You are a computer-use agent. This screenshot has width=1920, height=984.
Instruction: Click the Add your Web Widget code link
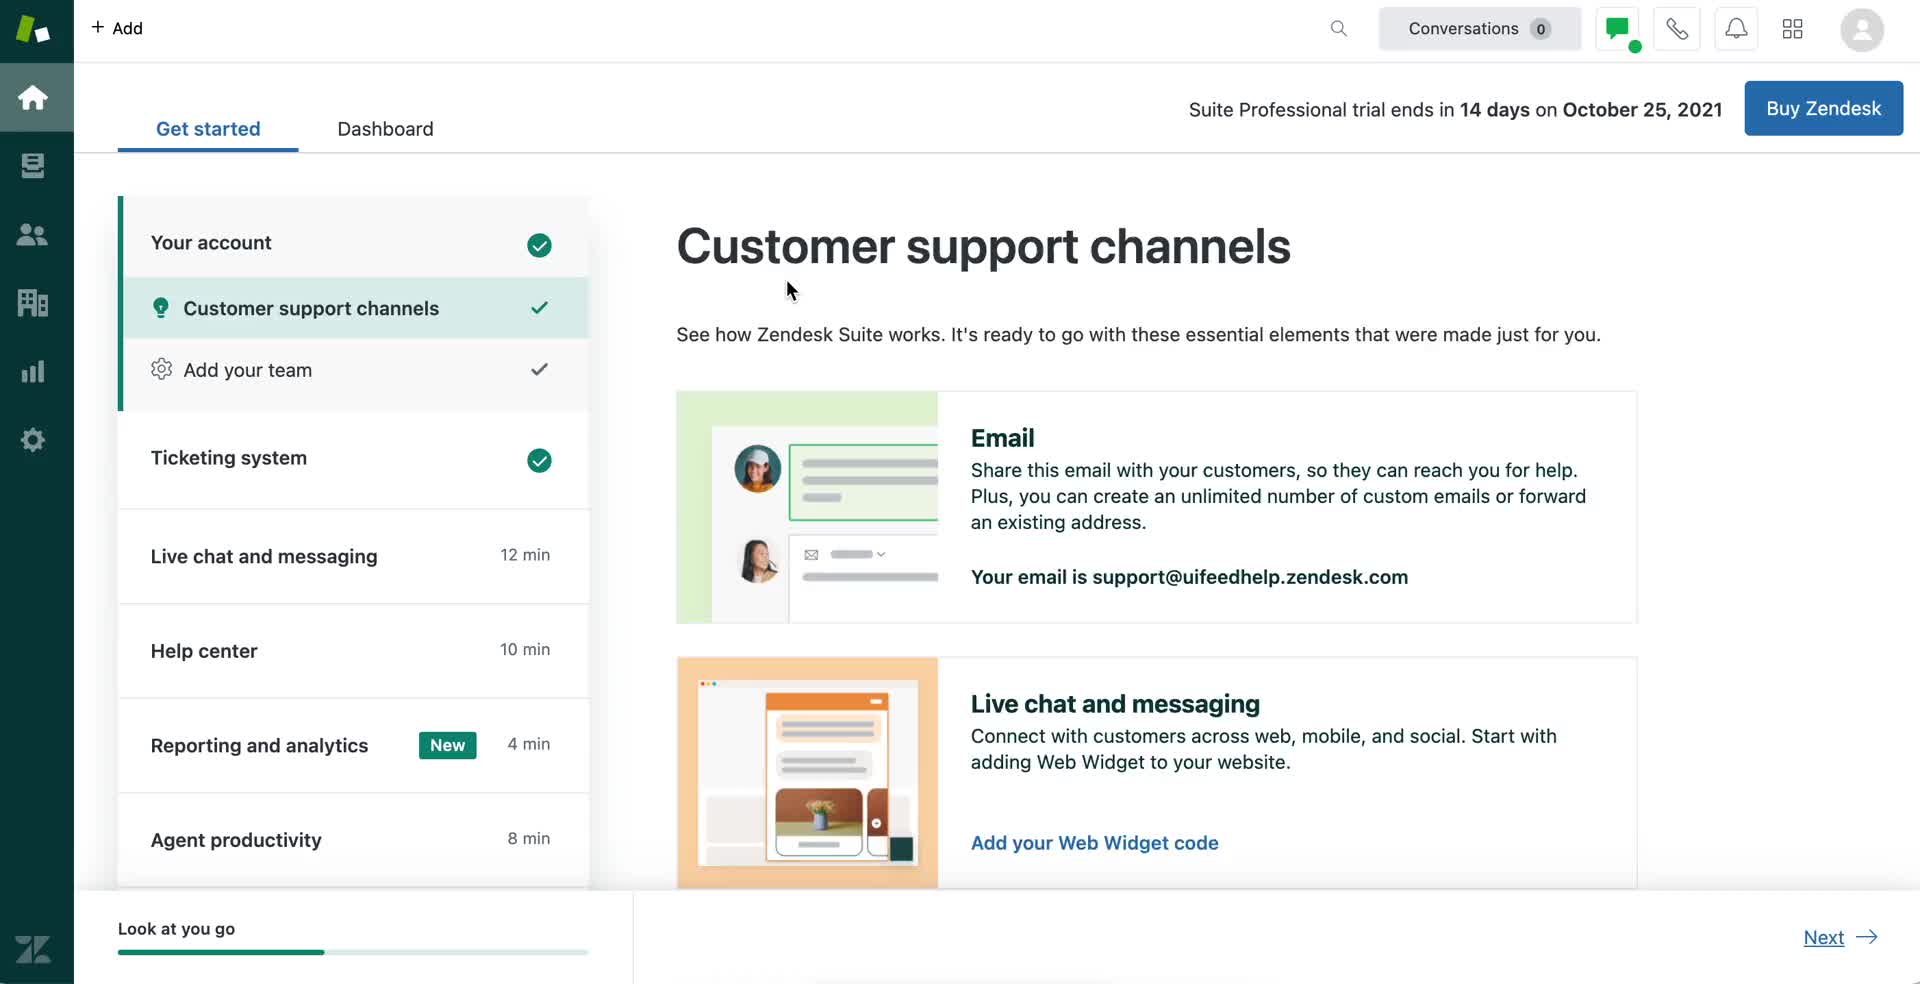[x=1094, y=843]
